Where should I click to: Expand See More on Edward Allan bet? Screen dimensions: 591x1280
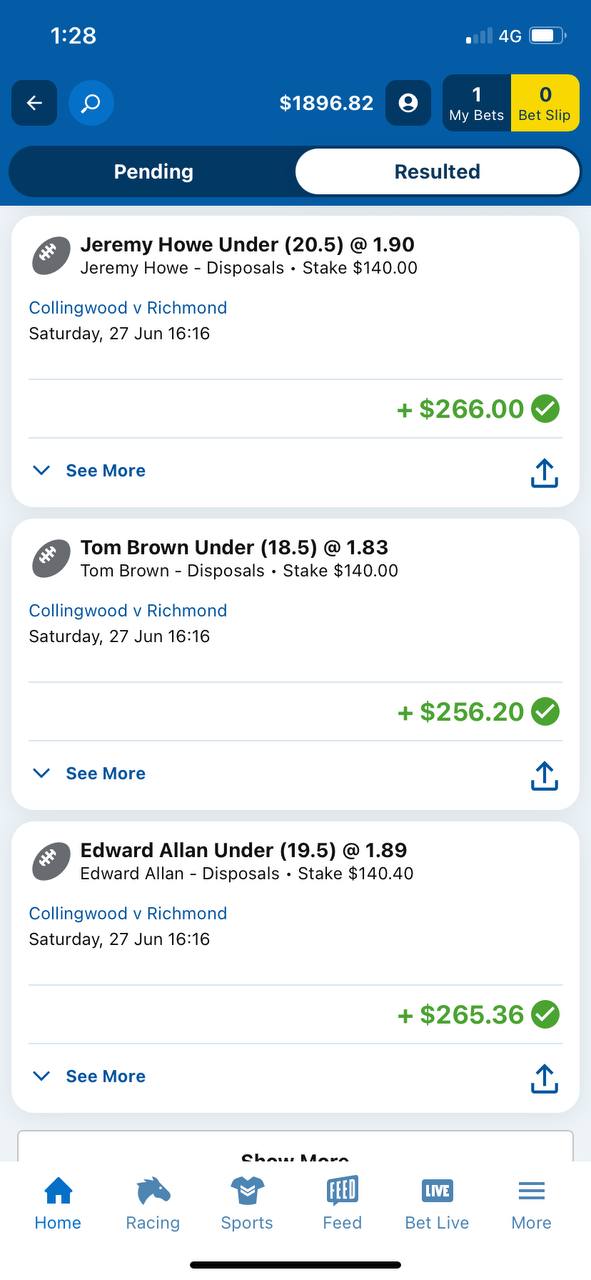point(89,1076)
